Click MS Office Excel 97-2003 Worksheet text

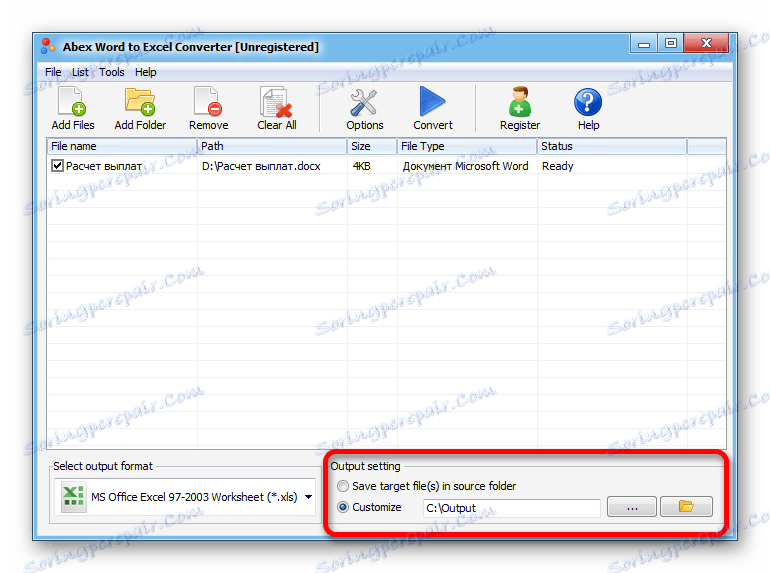tap(194, 497)
